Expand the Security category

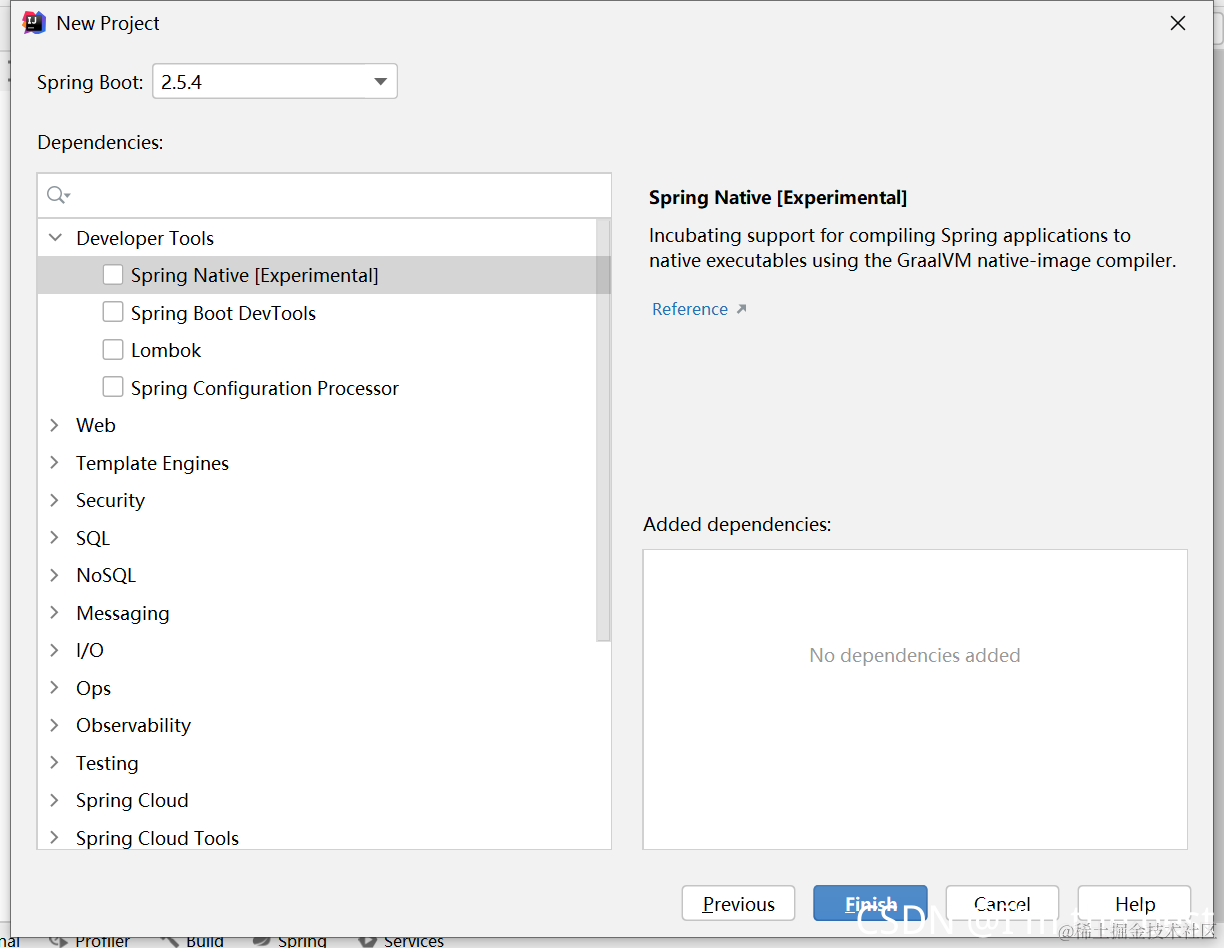click(x=55, y=500)
